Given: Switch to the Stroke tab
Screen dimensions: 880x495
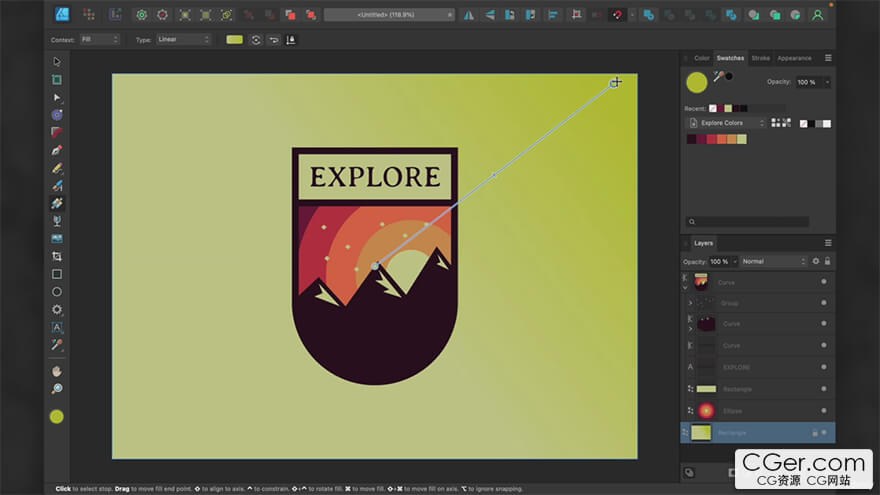Looking at the screenshot, I should [x=760, y=58].
